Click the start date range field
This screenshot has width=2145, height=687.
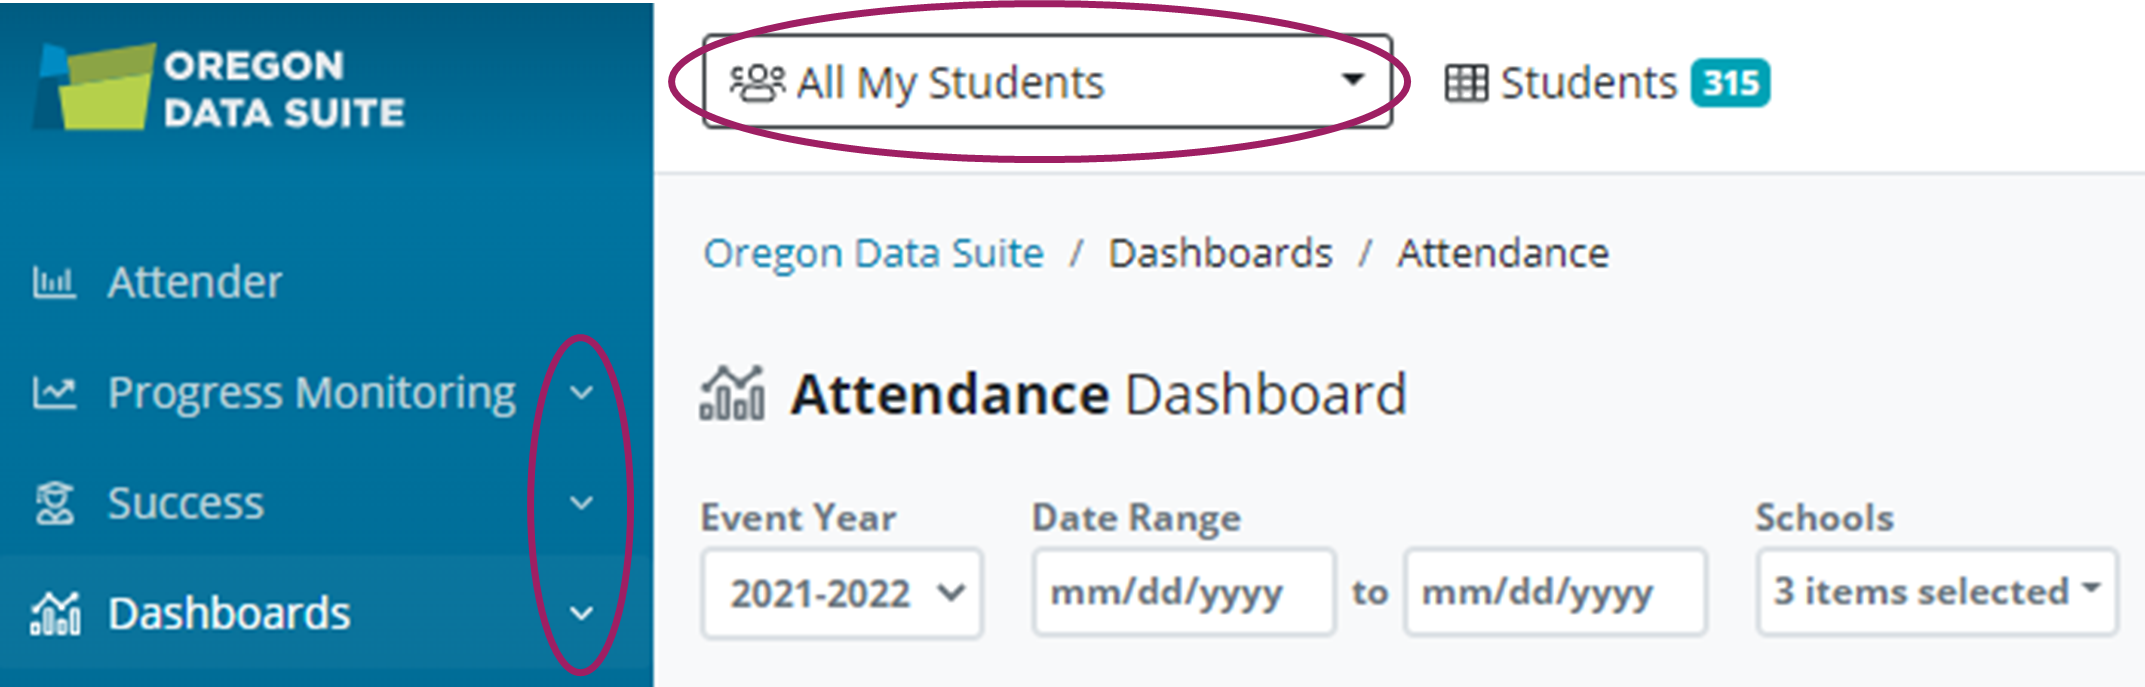[1183, 593]
